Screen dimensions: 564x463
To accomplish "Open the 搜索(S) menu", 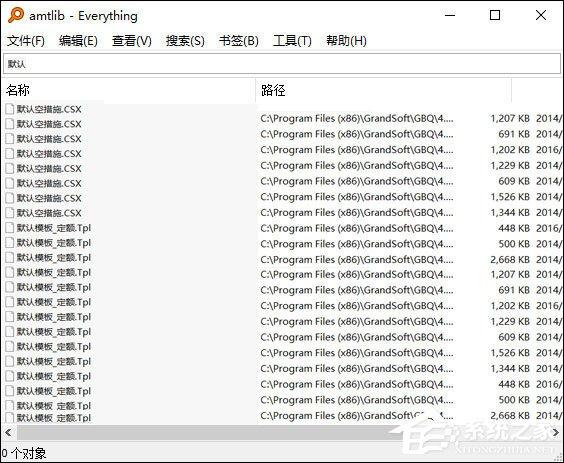I will [185, 41].
